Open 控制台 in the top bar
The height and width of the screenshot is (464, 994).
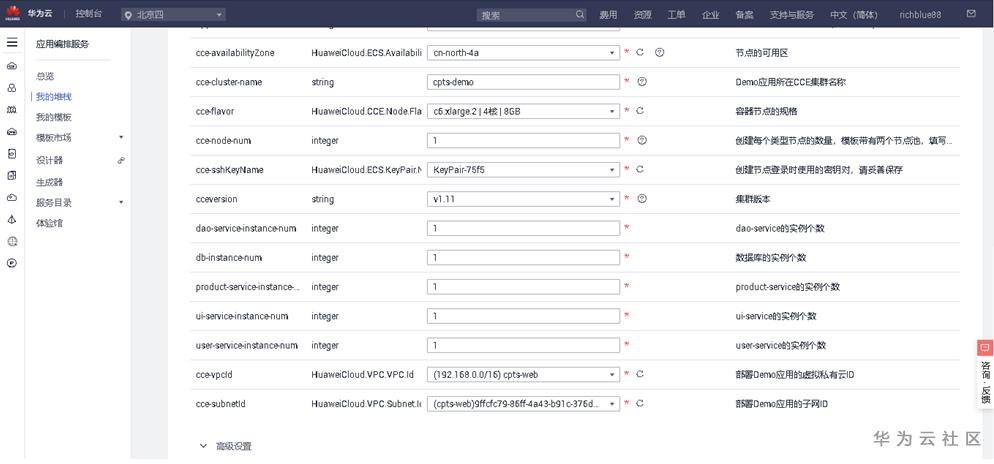(x=88, y=13)
